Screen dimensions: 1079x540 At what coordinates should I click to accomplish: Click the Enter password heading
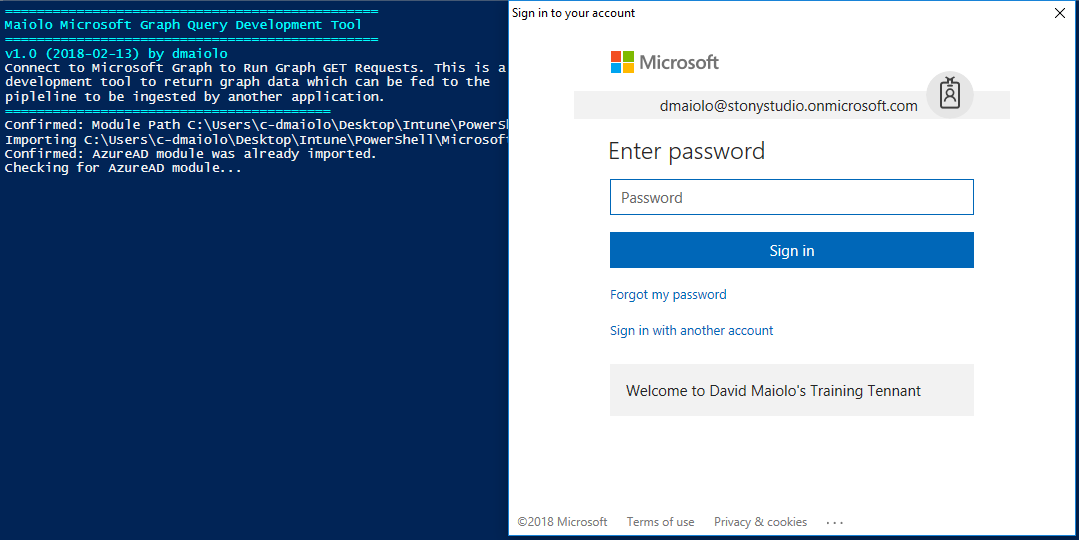687,151
